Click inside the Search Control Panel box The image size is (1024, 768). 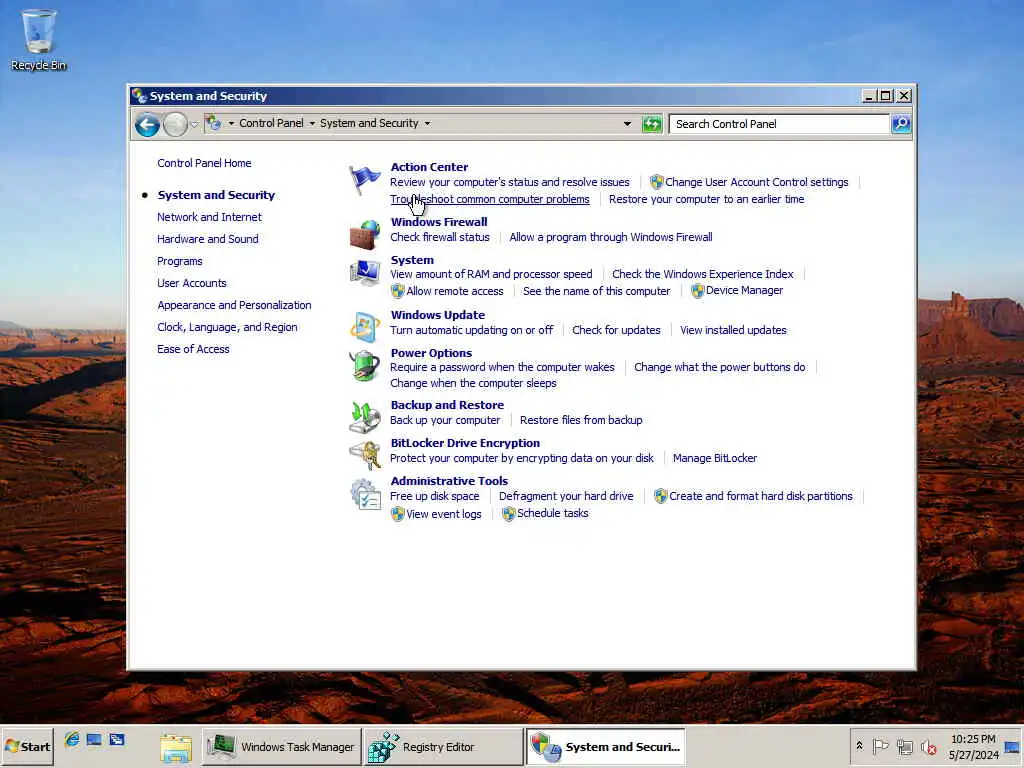pos(779,124)
